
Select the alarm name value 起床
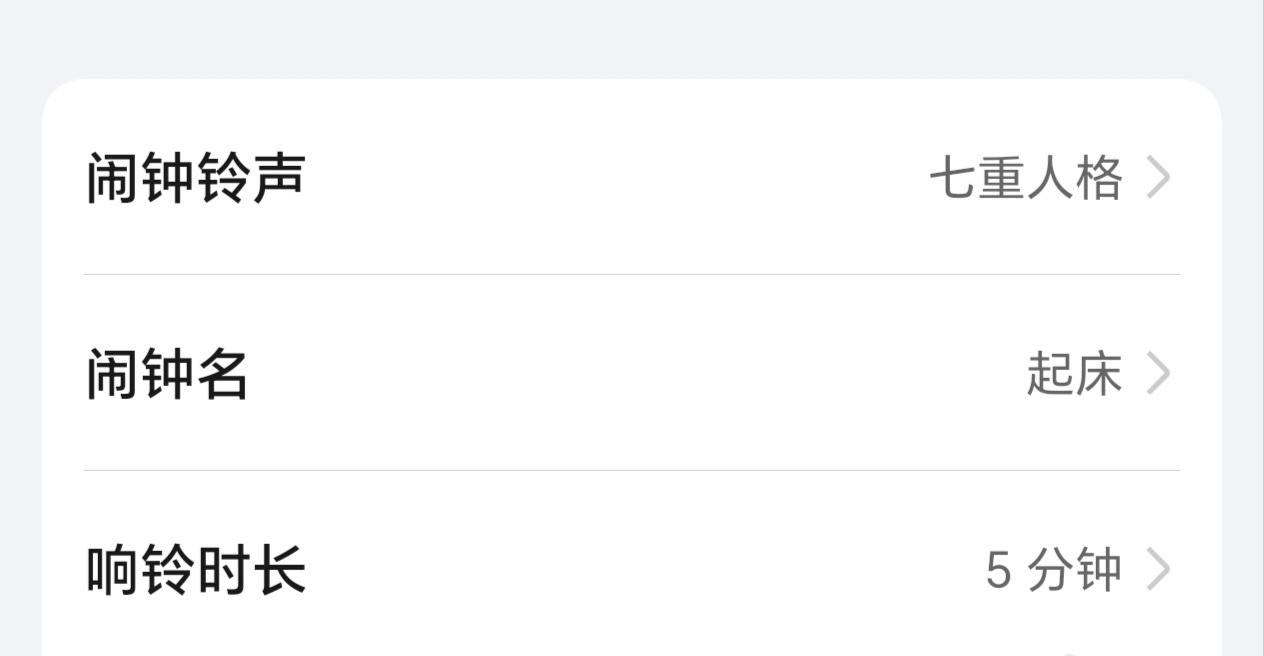pyautogui.click(x=1074, y=374)
